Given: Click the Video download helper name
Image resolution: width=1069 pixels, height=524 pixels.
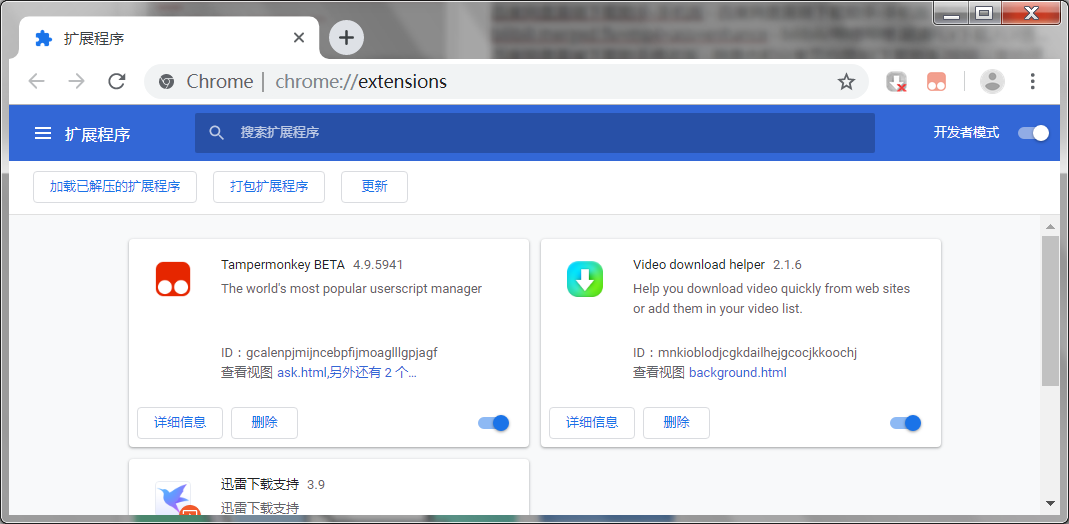Looking at the screenshot, I should point(699,264).
